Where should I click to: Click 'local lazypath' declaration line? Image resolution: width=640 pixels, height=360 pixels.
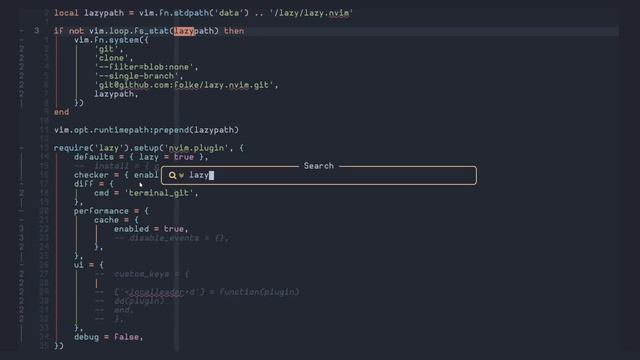click(x=203, y=13)
